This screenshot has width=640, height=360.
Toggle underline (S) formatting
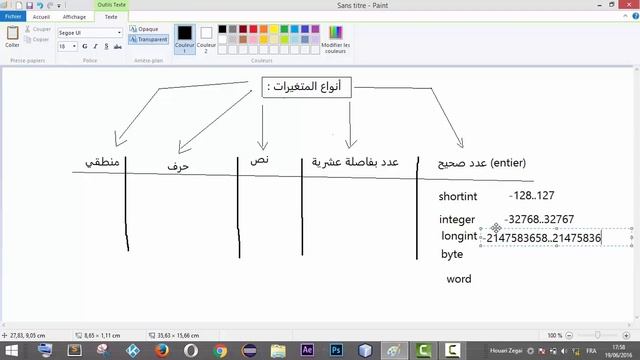point(107,46)
